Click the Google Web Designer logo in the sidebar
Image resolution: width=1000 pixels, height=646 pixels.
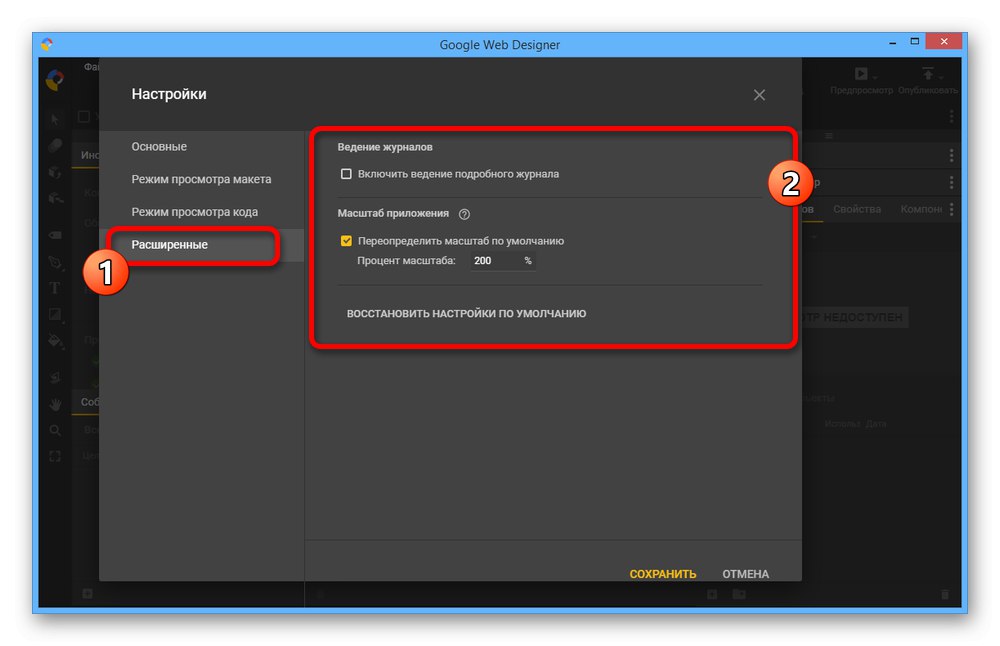coord(55,80)
